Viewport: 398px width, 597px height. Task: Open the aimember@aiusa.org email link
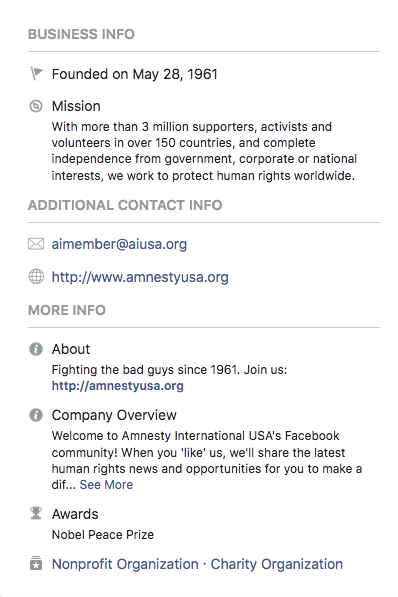(119, 244)
